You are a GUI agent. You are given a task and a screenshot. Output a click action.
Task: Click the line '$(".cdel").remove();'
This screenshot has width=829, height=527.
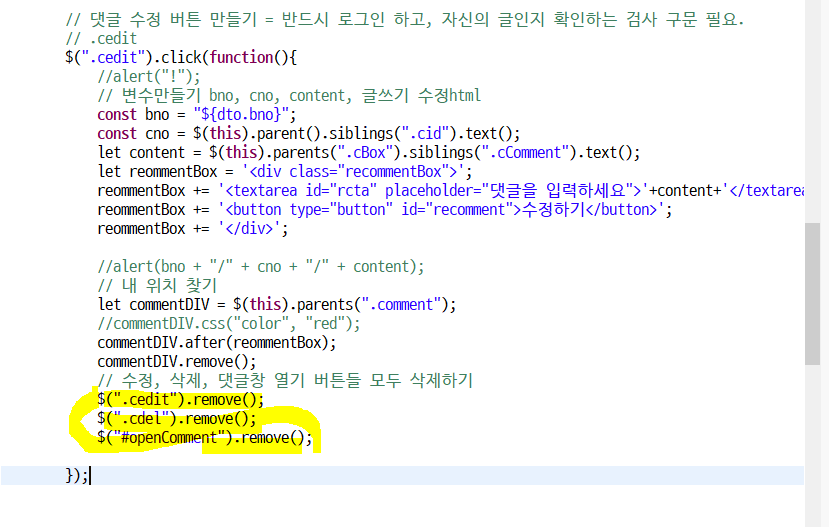click(177, 419)
